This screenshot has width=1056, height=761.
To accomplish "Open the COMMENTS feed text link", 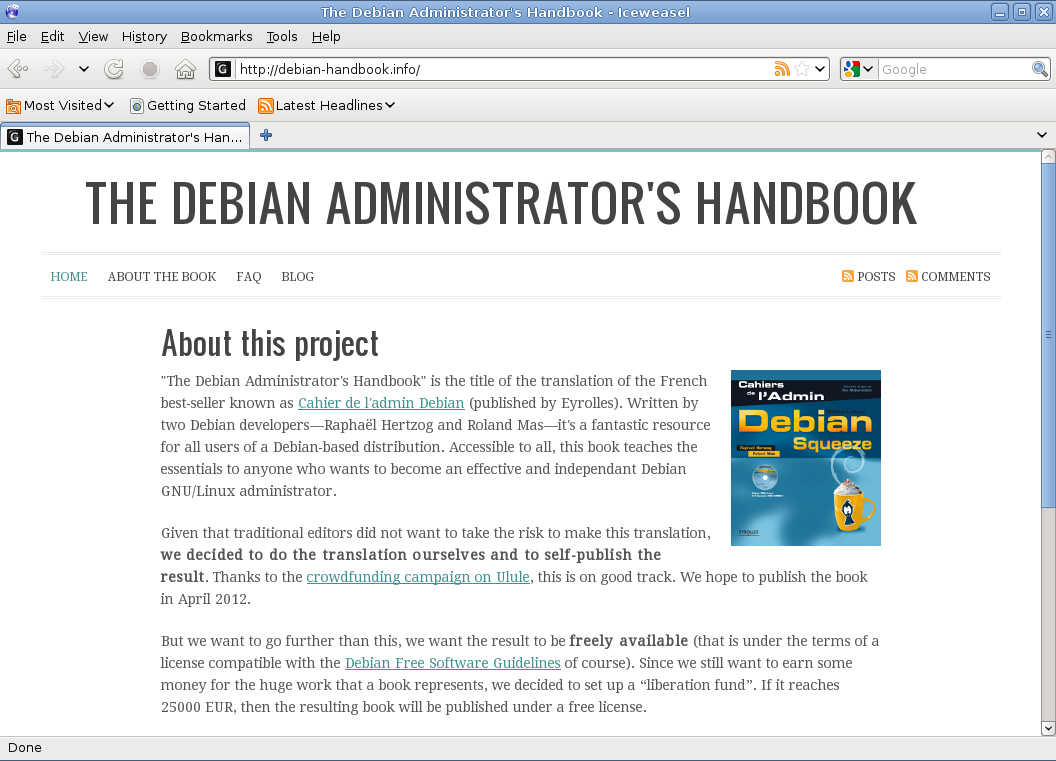I will tap(956, 277).
